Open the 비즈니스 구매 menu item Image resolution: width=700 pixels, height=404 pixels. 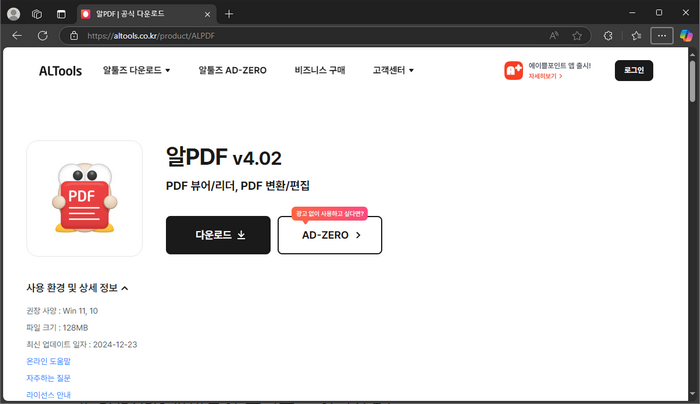click(320, 71)
